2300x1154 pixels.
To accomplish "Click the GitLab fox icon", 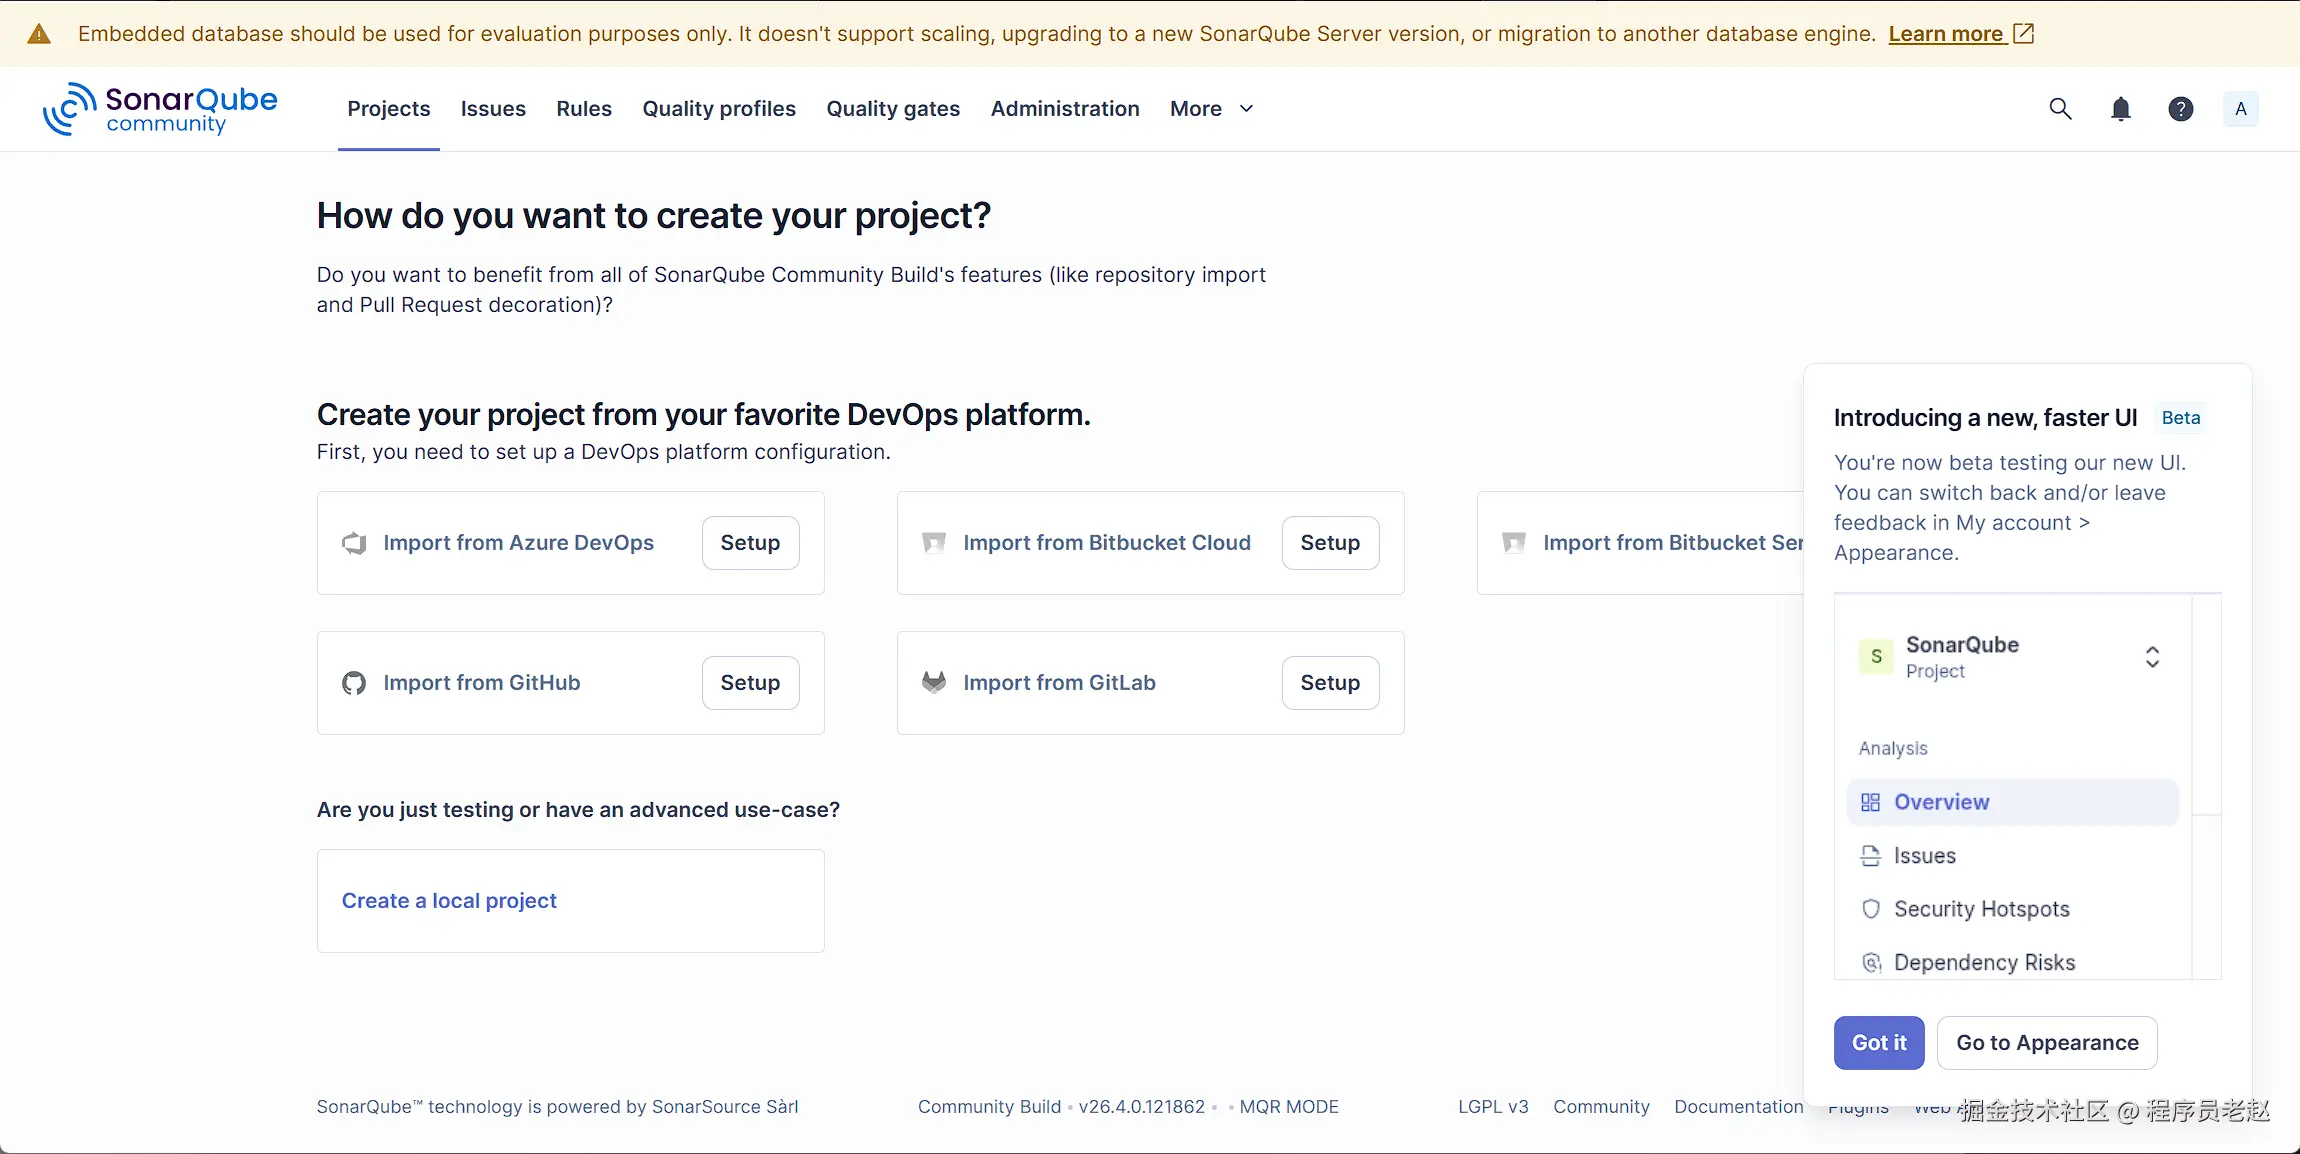I will pyautogui.click(x=934, y=683).
